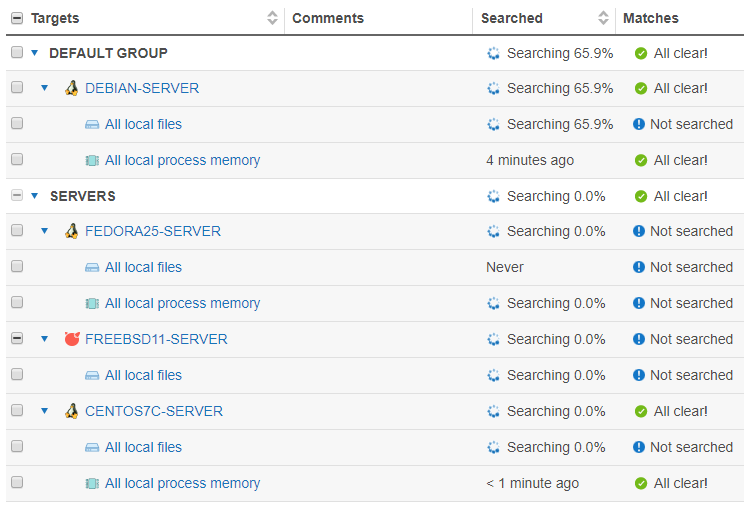Viewport: 744px width, 508px height.
Task: Click the Linux penguin icon beside DEBIAN-SERVER
Action: 71,88
